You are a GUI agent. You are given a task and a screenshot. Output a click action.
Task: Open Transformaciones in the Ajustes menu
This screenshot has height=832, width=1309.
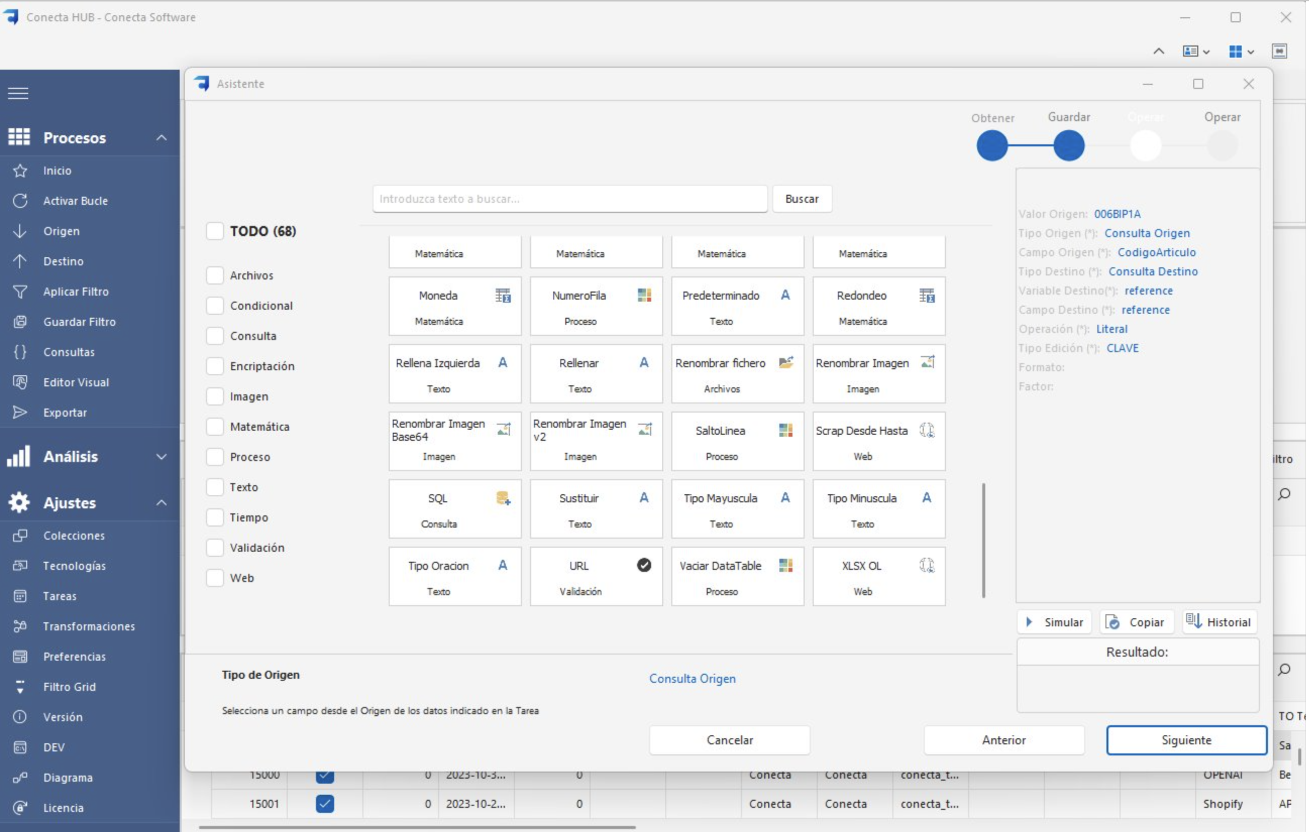tap(88, 626)
